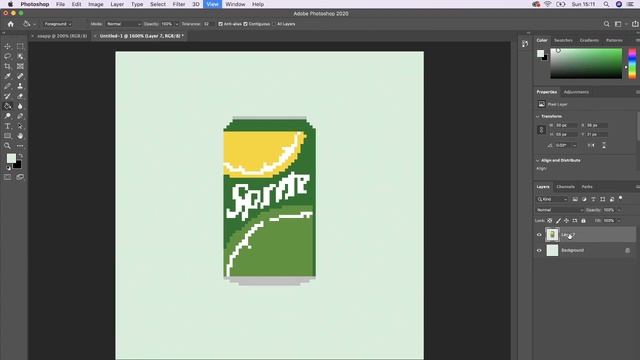Image resolution: width=640 pixels, height=360 pixels.
Task: Select the Crop tool
Action: (x=7, y=66)
